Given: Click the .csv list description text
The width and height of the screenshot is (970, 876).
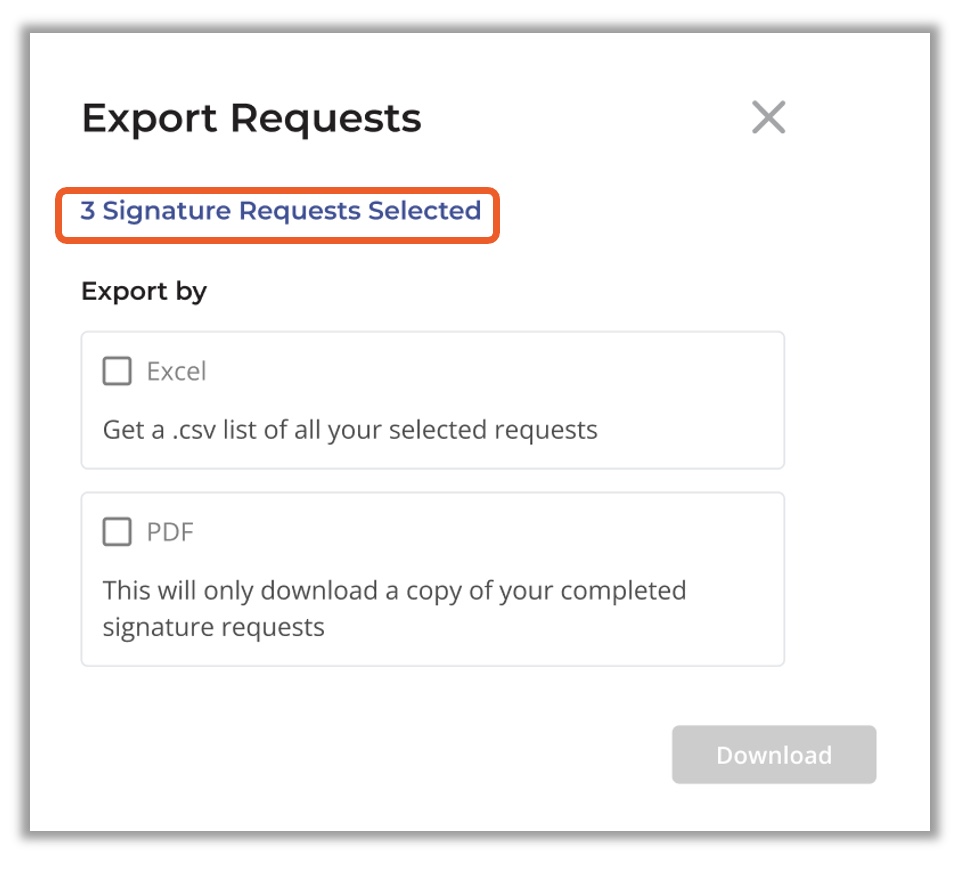Looking at the screenshot, I should [350, 430].
